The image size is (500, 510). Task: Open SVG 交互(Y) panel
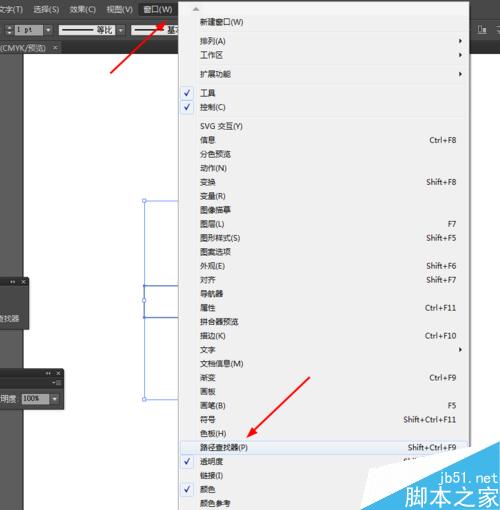[x=324, y=126]
